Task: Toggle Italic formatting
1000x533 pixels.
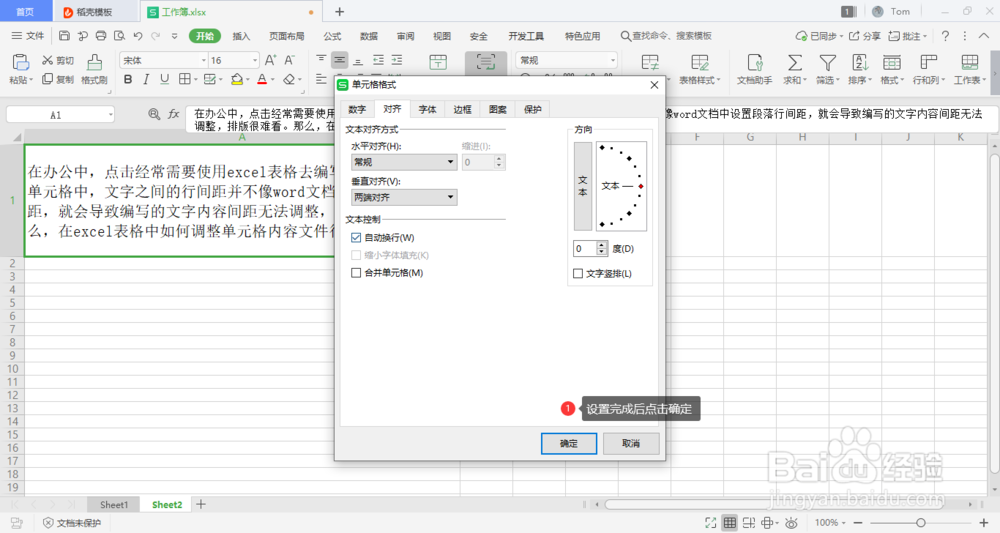Action: tap(146, 79)
